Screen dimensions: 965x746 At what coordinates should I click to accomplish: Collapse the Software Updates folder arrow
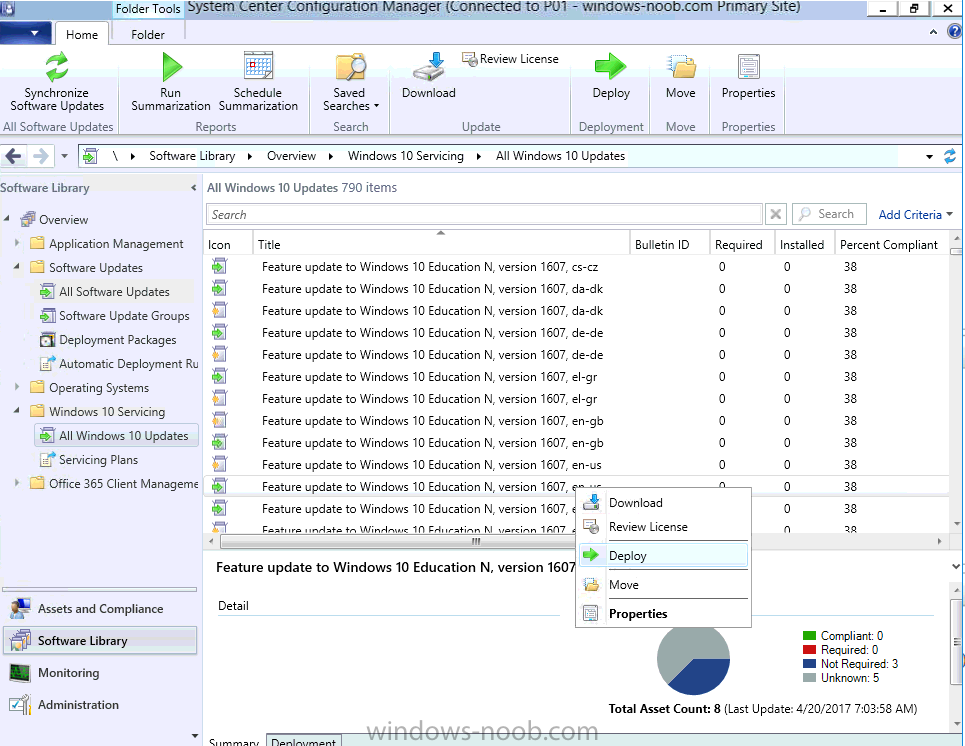tap(17, 267)
